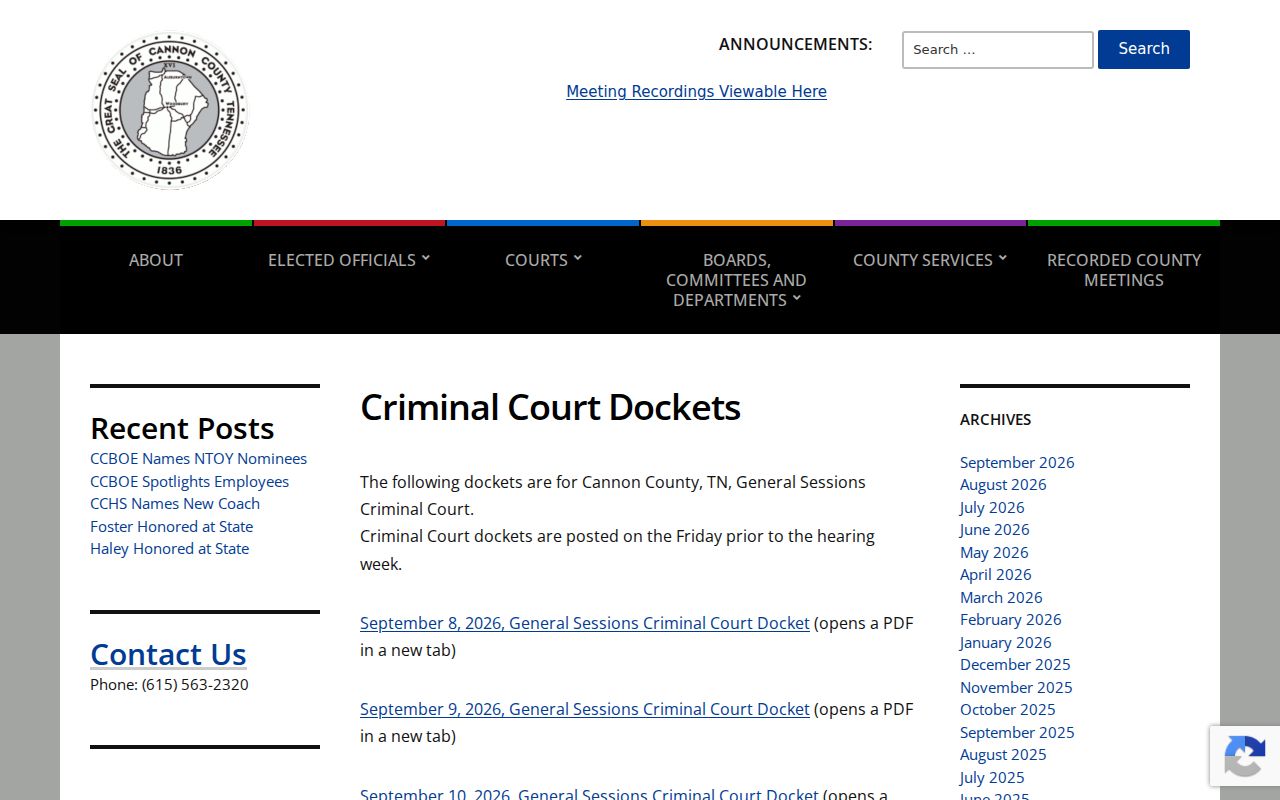Image resolution: width=1280 pixels, height=800 pixels.
Task: Click the Cannon County seal logo
Action: click(170, 110)
